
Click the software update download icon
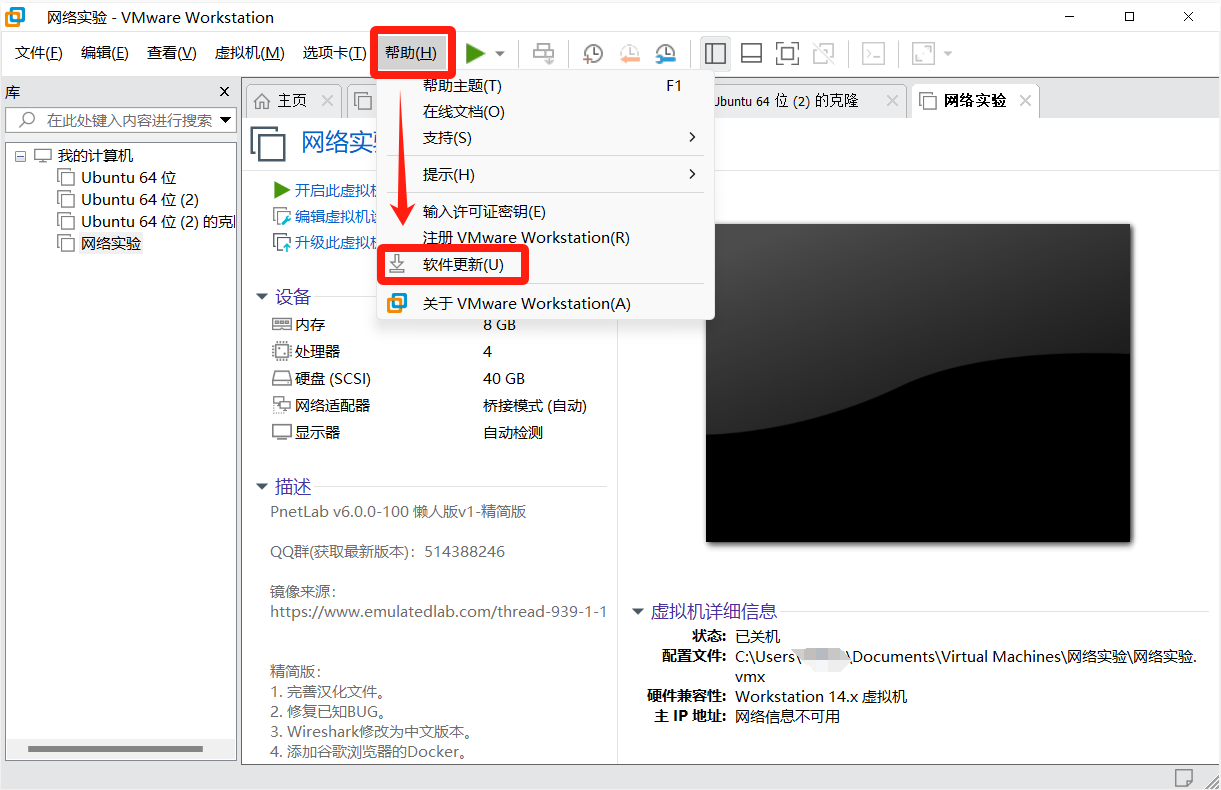(x=397, y=265)
